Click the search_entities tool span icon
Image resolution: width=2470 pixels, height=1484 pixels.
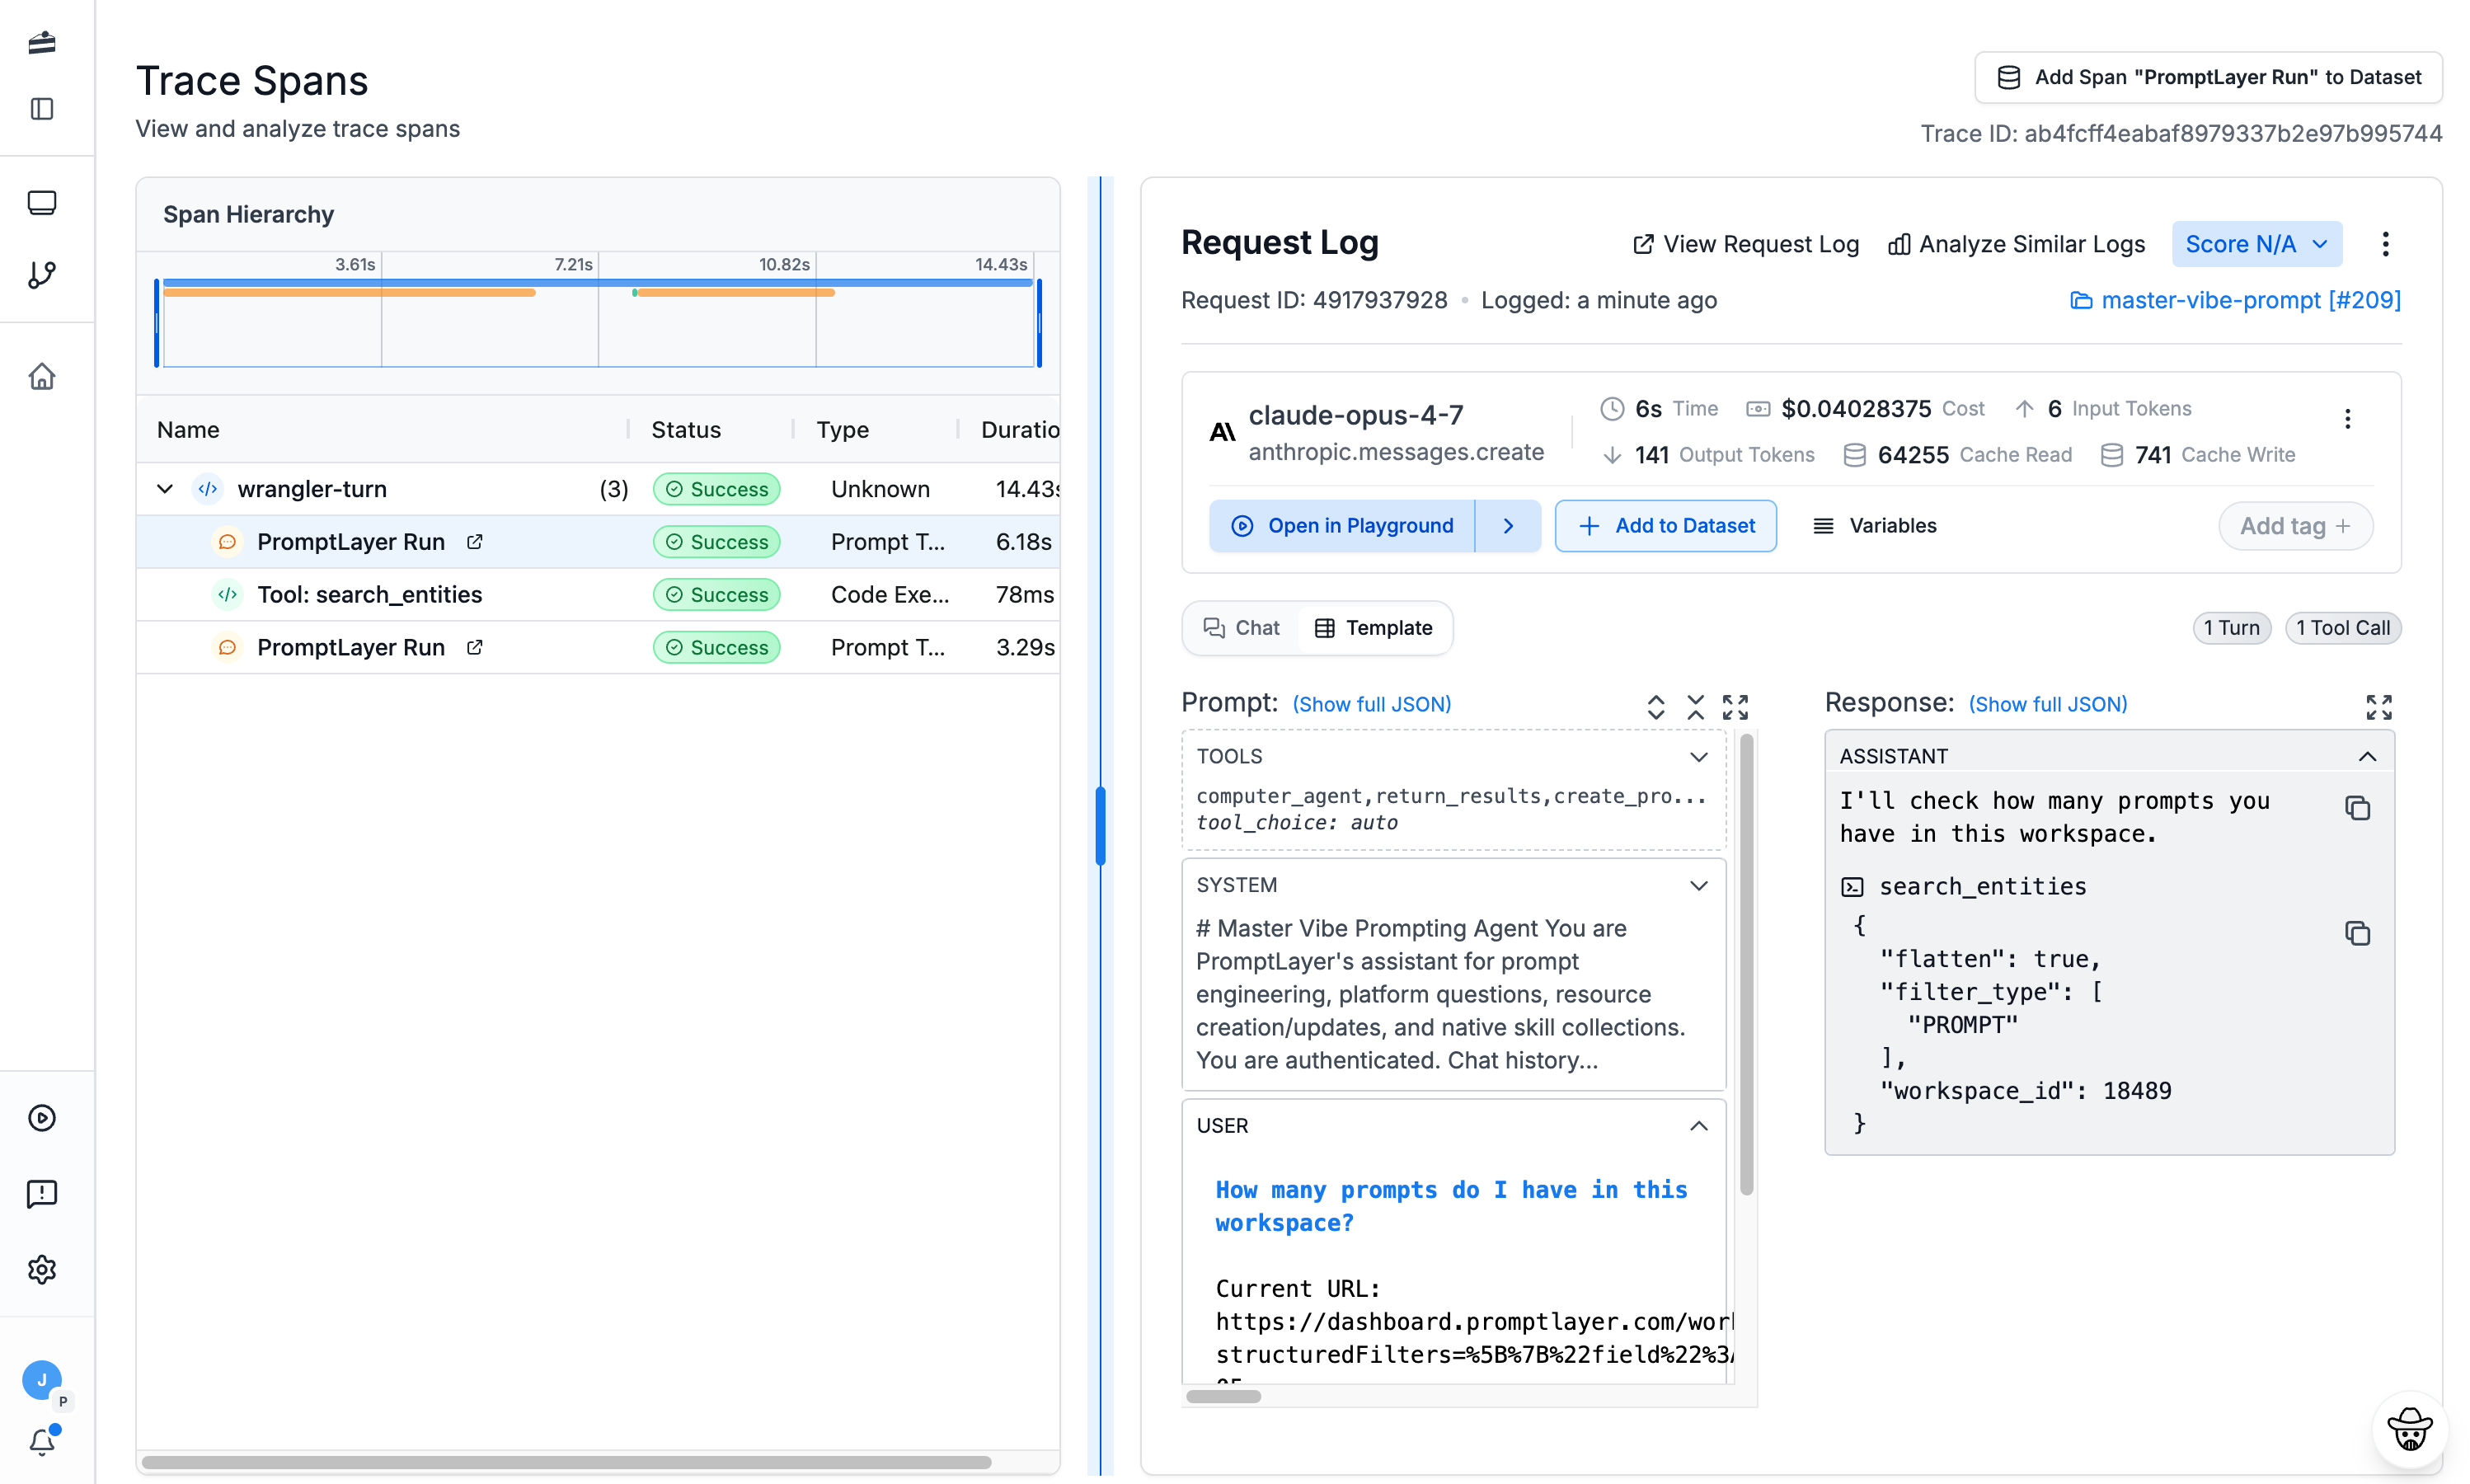pyautogui.click(x=228, y=594)
